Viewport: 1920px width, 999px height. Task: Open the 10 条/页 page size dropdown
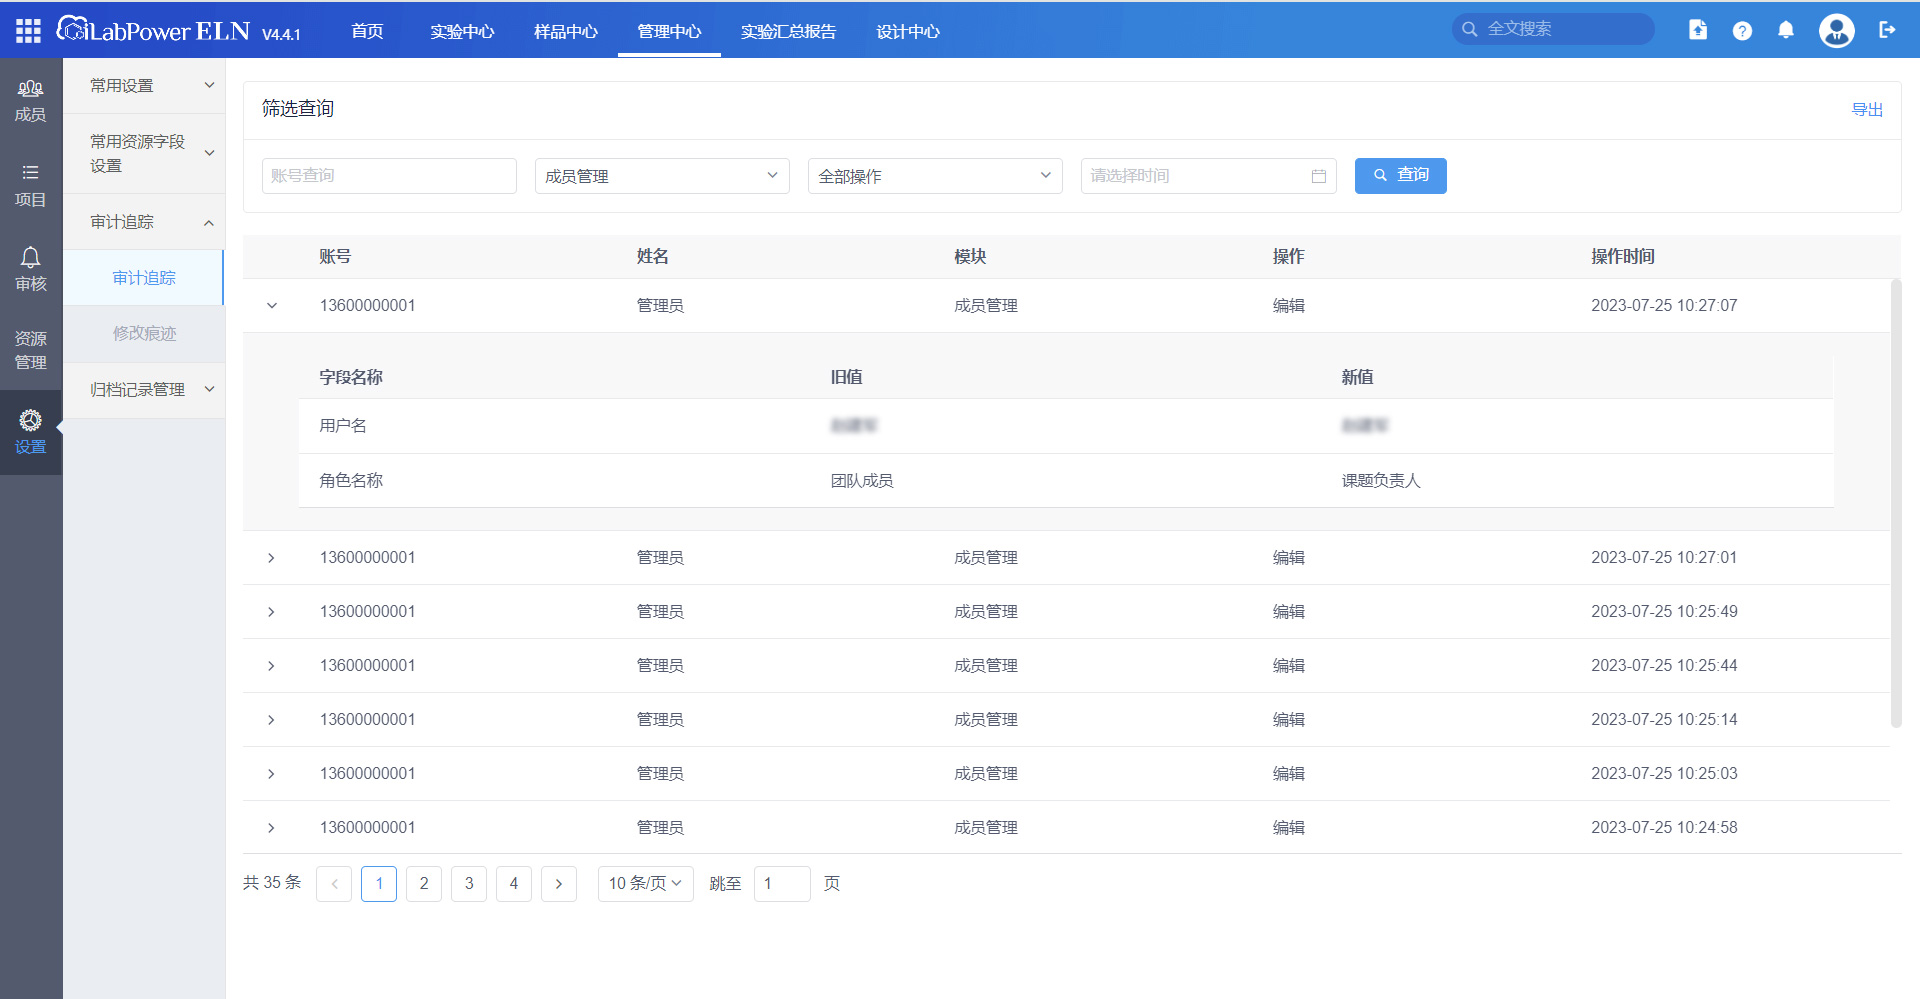pyautogui.click(x=645, y=884)
